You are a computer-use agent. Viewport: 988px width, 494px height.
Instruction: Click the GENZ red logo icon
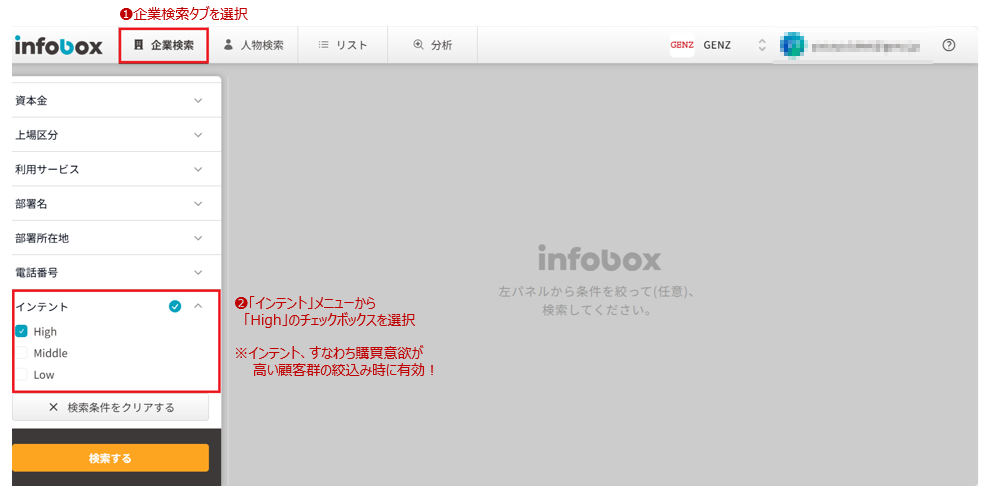682,45
